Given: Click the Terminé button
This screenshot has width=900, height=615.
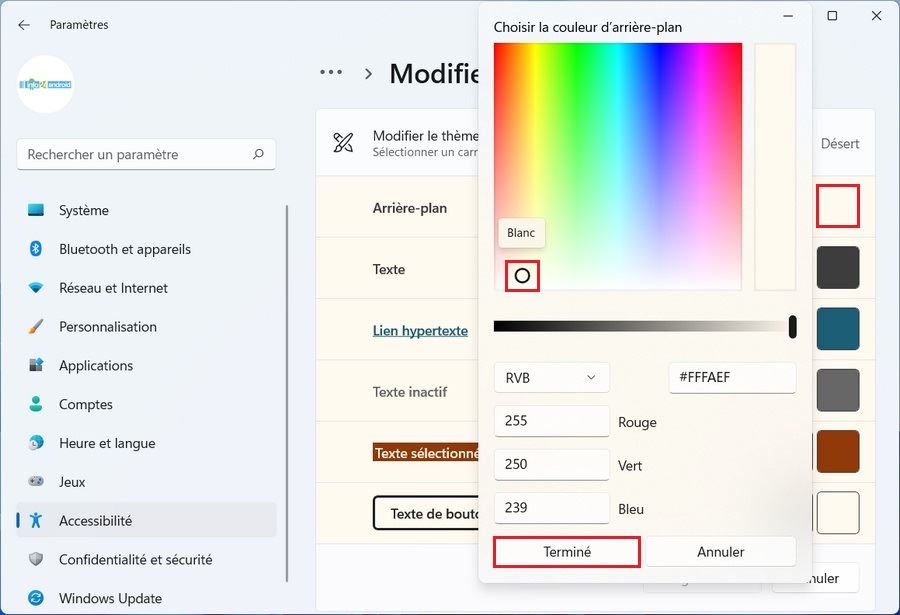Looking at the screenshot, I should point(566,551).
